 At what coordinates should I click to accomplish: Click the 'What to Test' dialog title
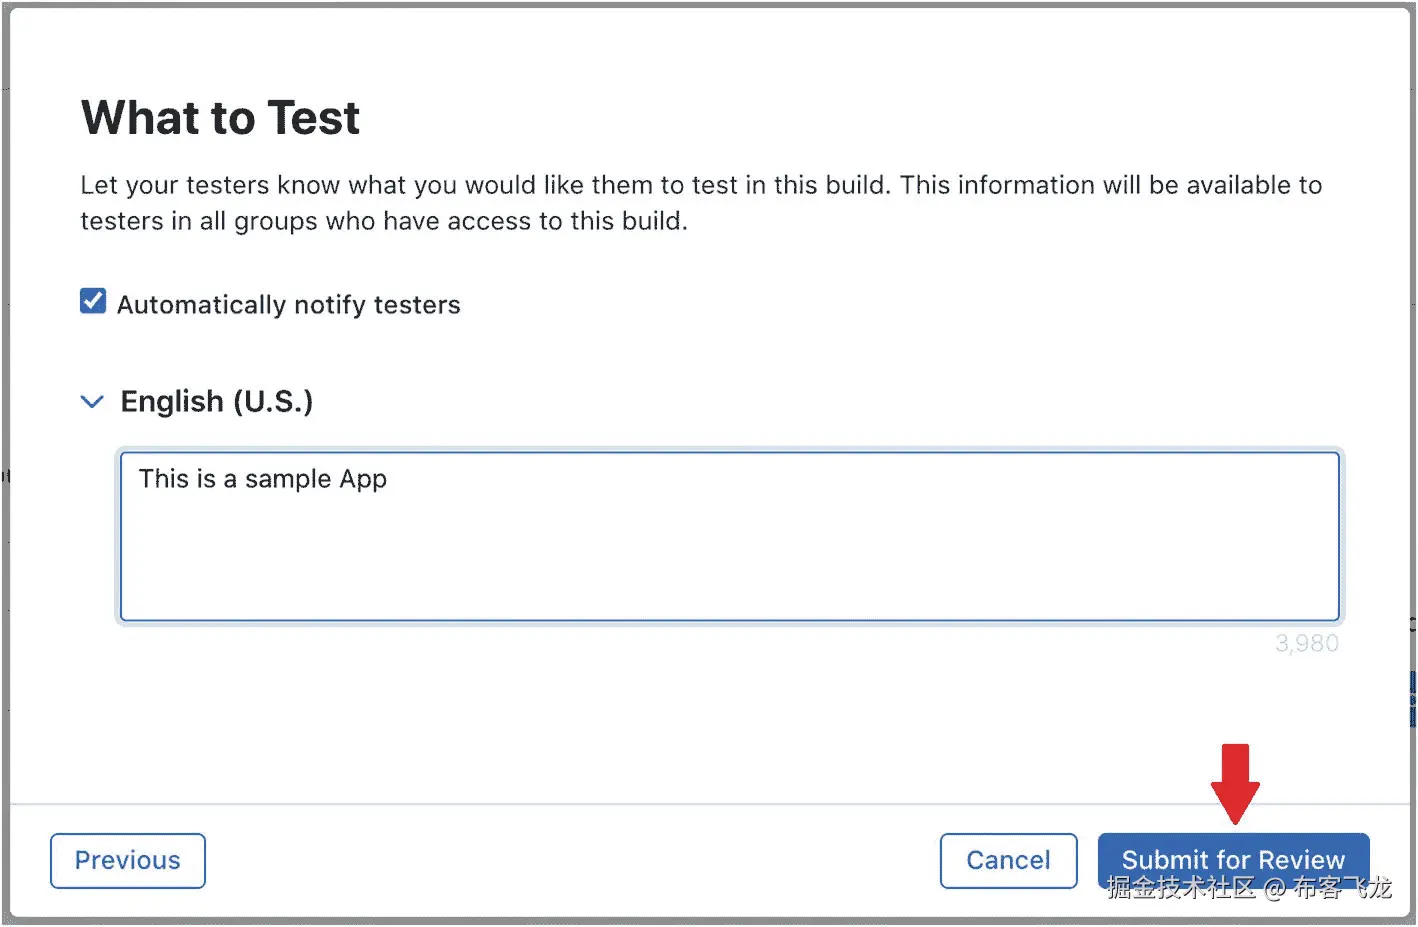220,118
